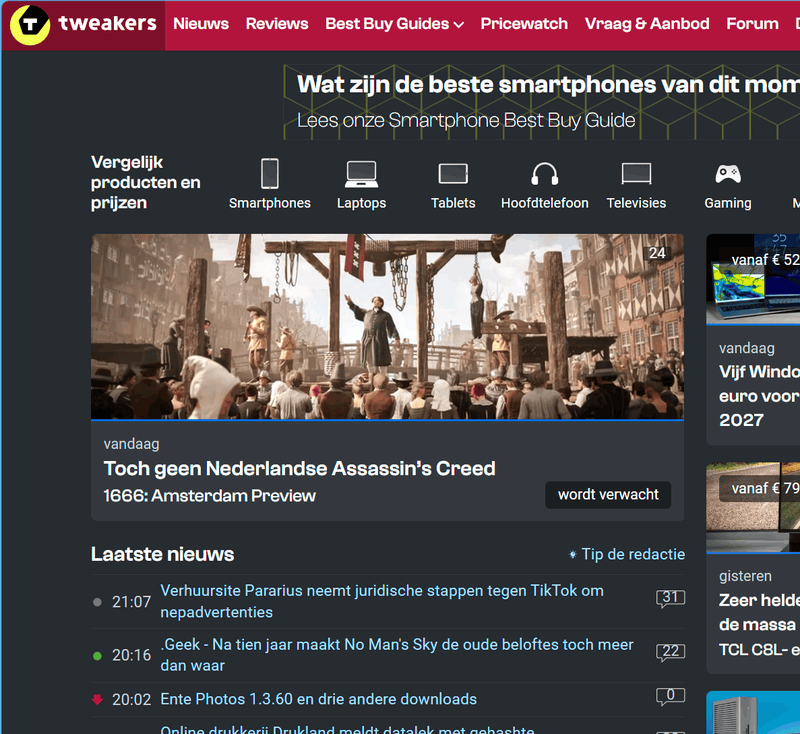Open the mini PC thumbnail in the sidebar

[x=753, y=713]
